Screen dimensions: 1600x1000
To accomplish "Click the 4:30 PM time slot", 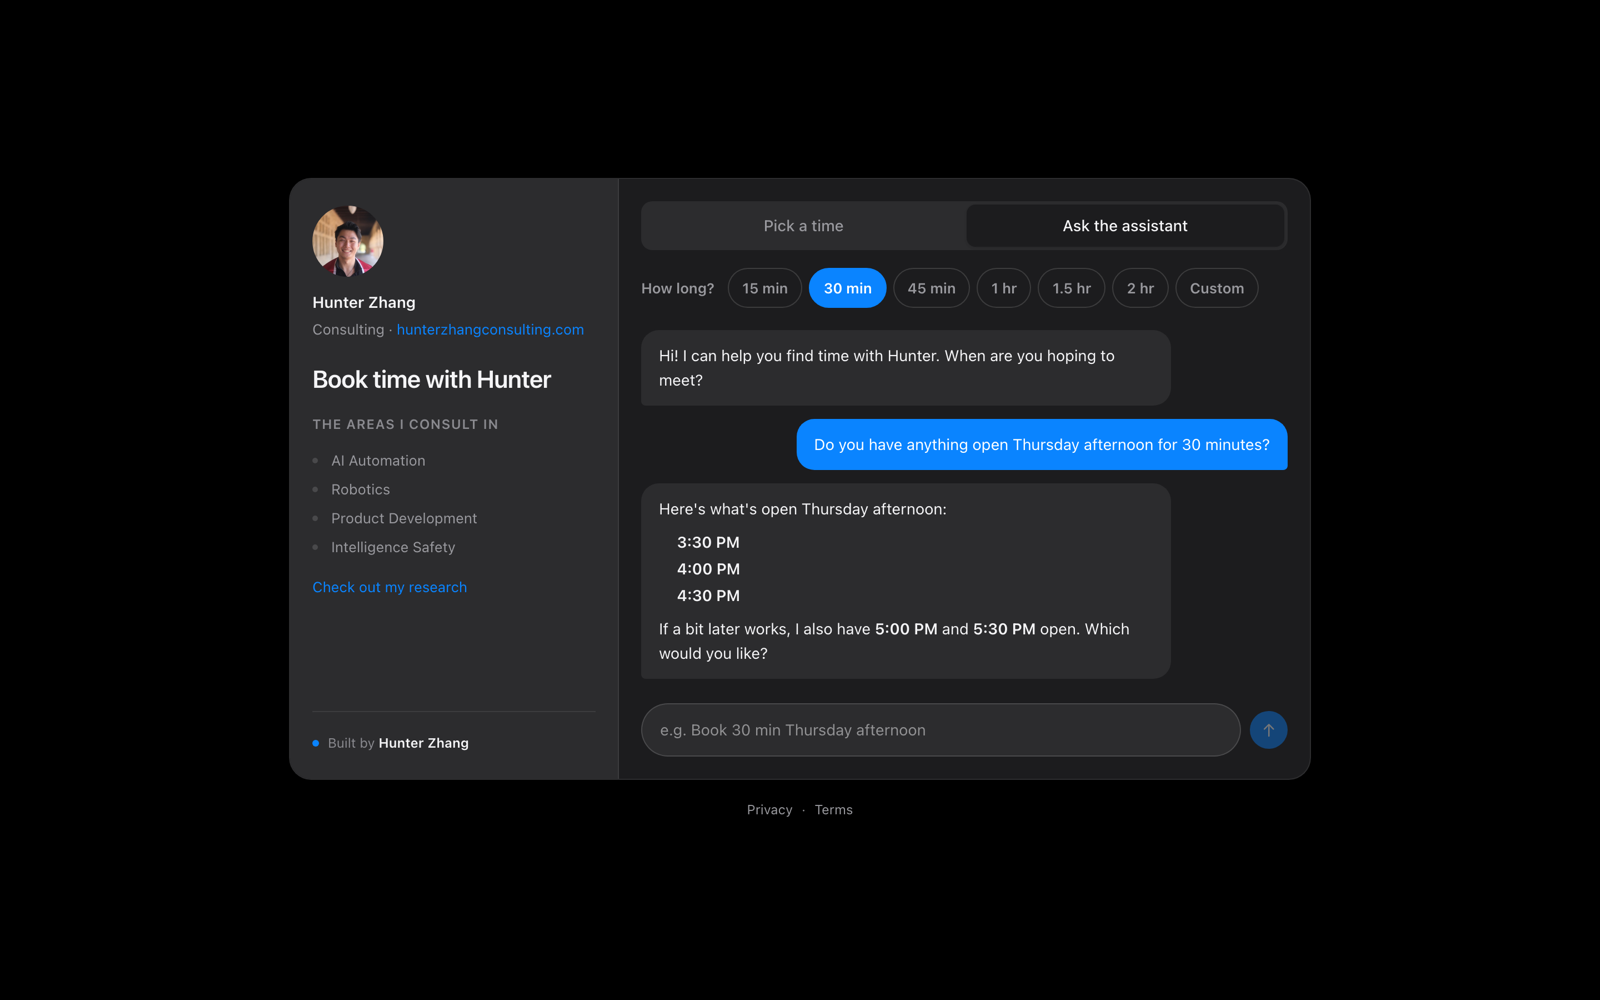I will click(708, 596).
